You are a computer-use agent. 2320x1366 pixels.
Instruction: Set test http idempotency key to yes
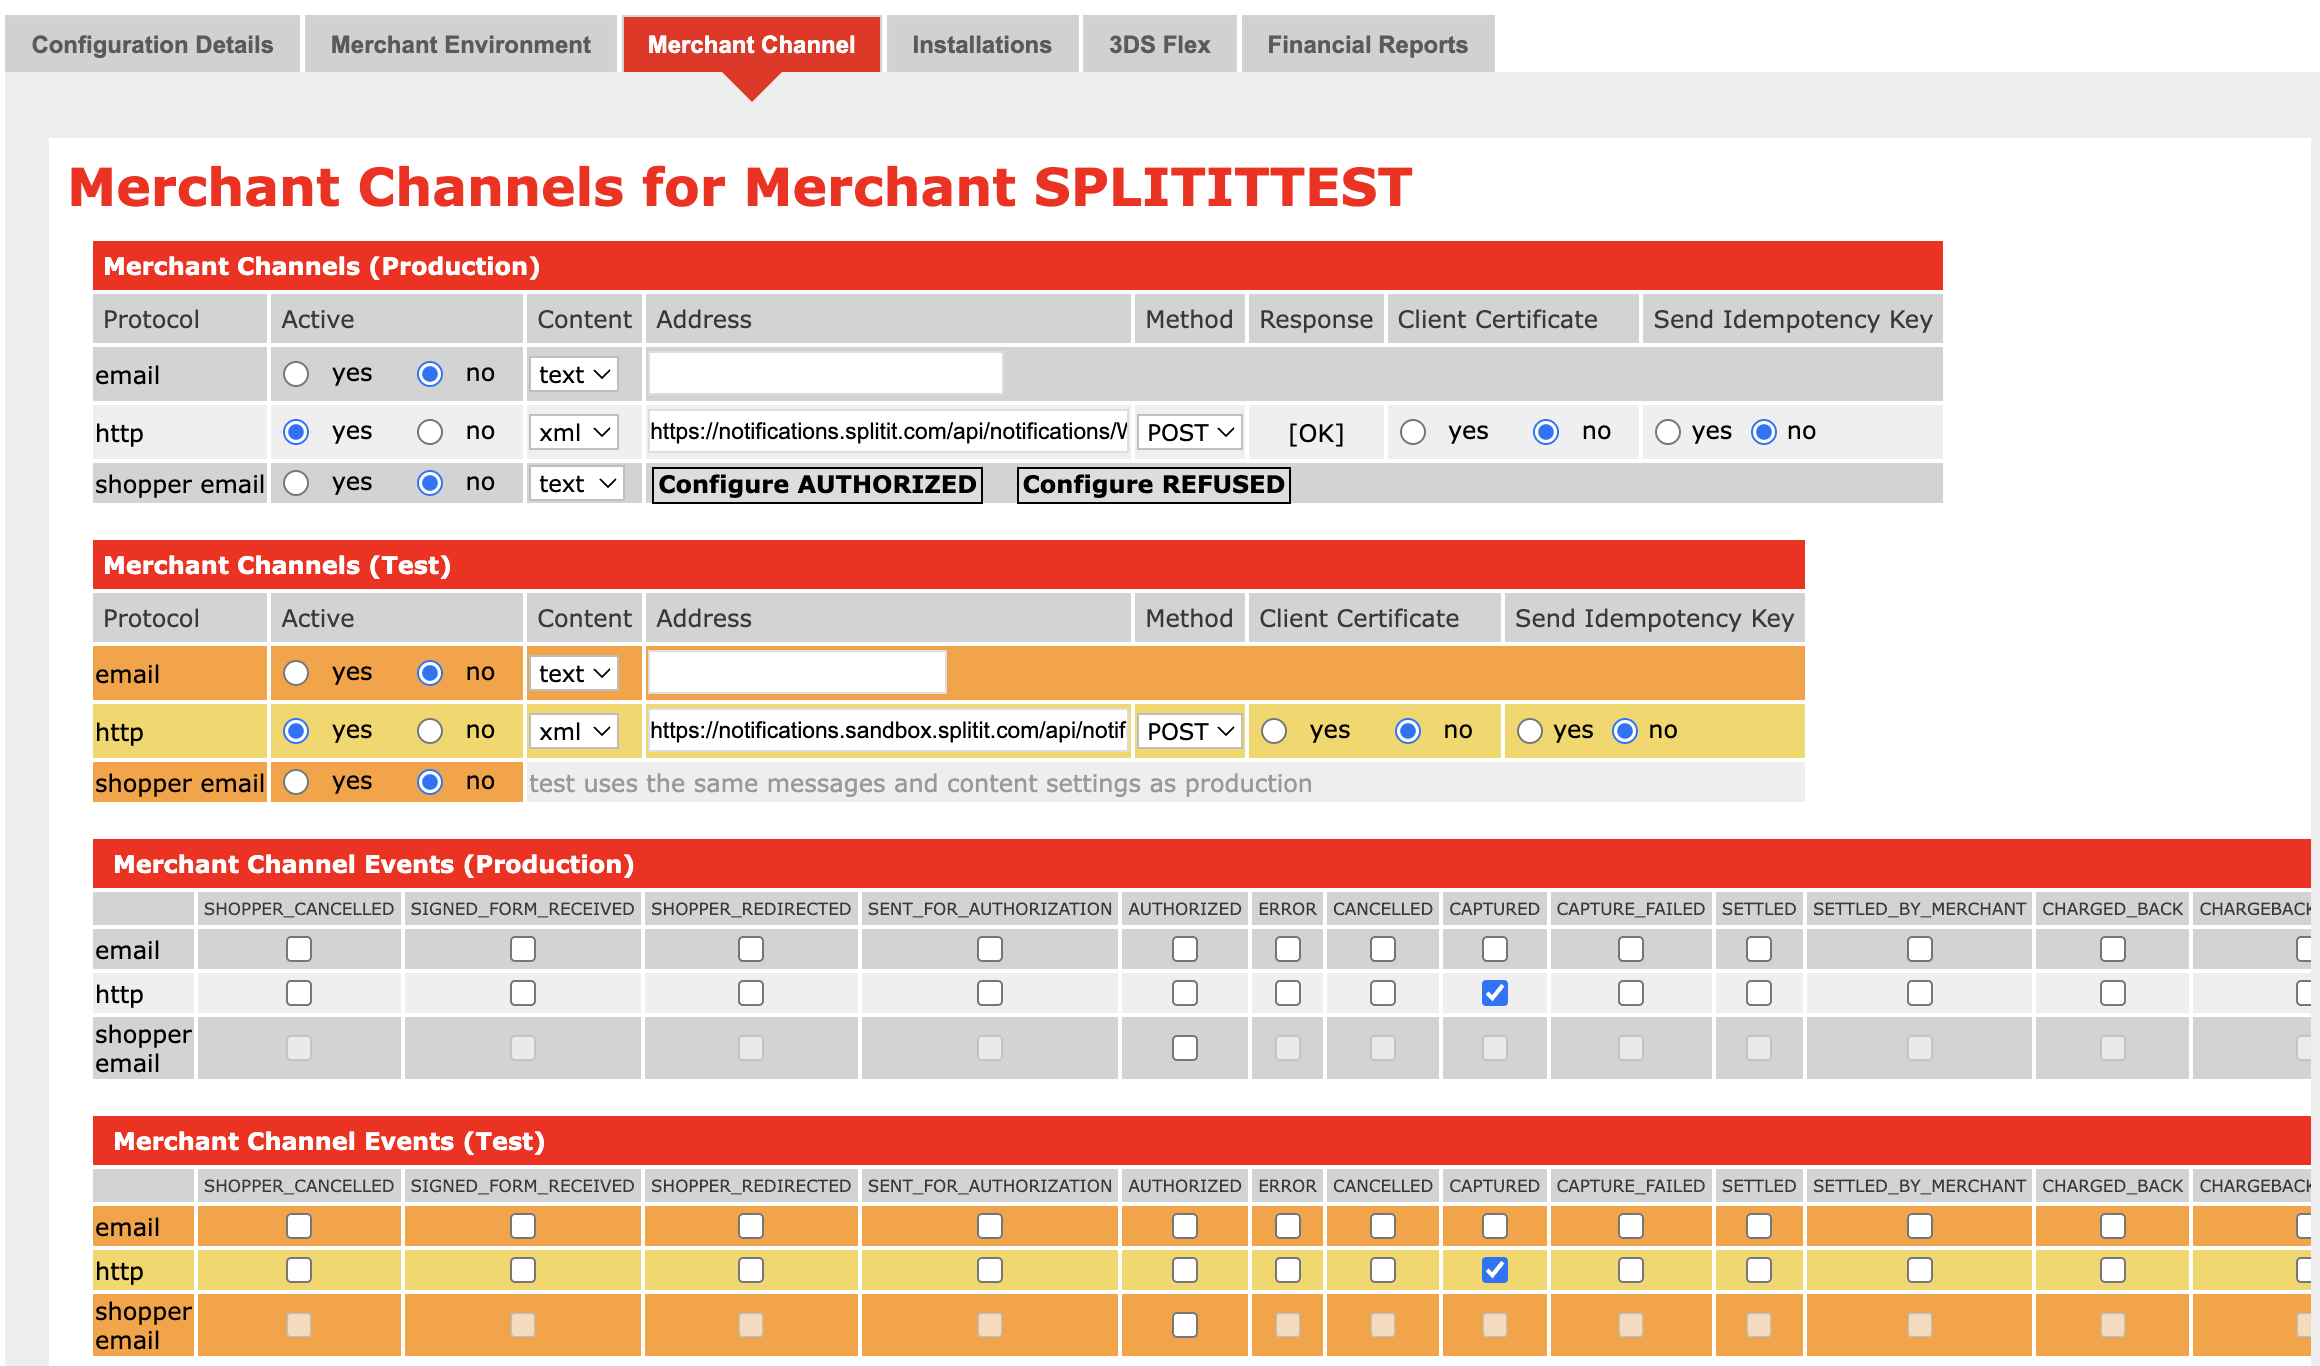tap(1530, 731)
